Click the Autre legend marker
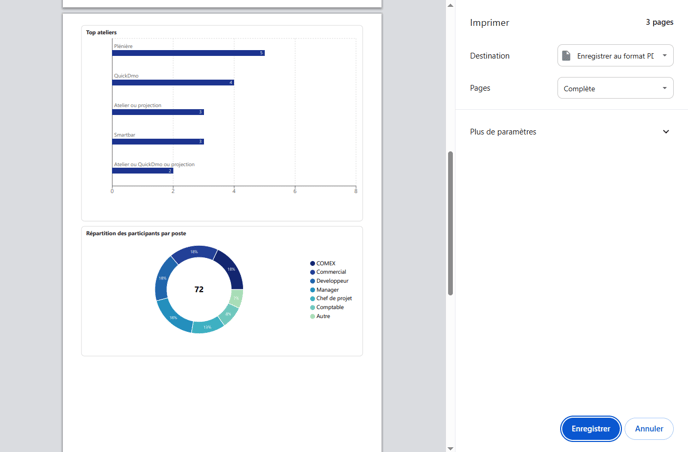688x452 pixels. [312, 316]
